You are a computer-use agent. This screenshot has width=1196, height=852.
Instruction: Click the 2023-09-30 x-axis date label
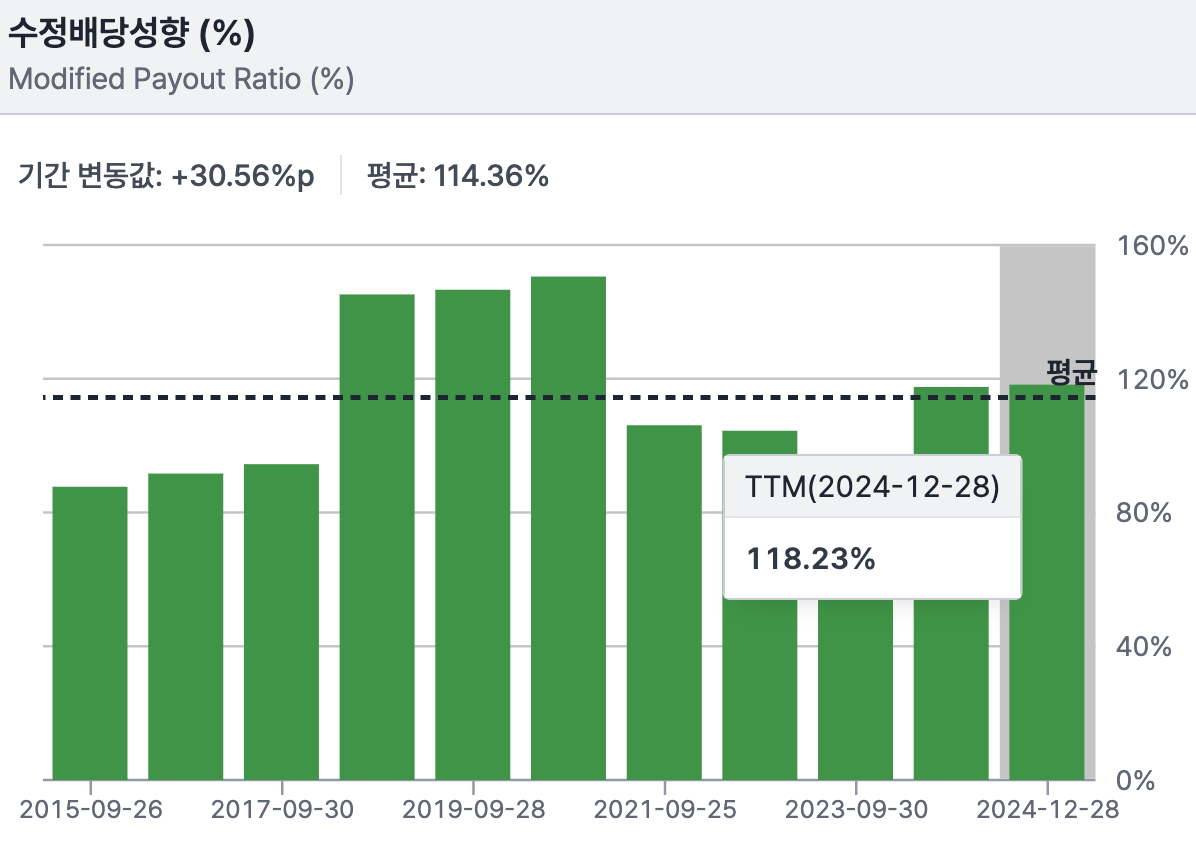(856, 809)
